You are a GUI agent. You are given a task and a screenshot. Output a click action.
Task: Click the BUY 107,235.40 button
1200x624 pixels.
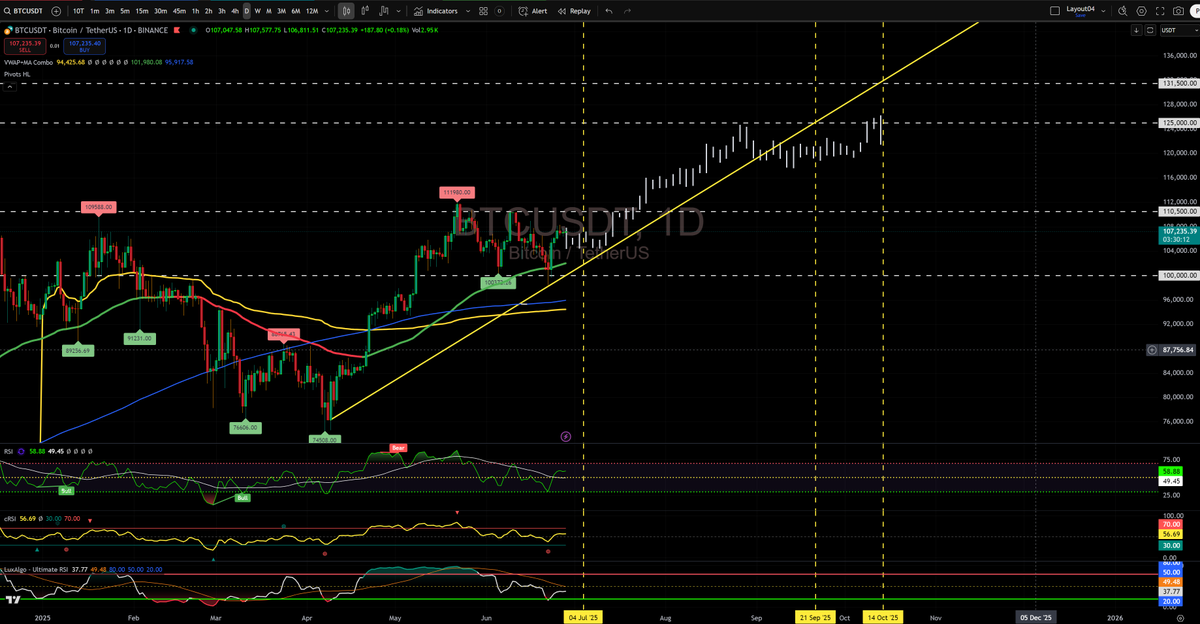coord(84,45)
